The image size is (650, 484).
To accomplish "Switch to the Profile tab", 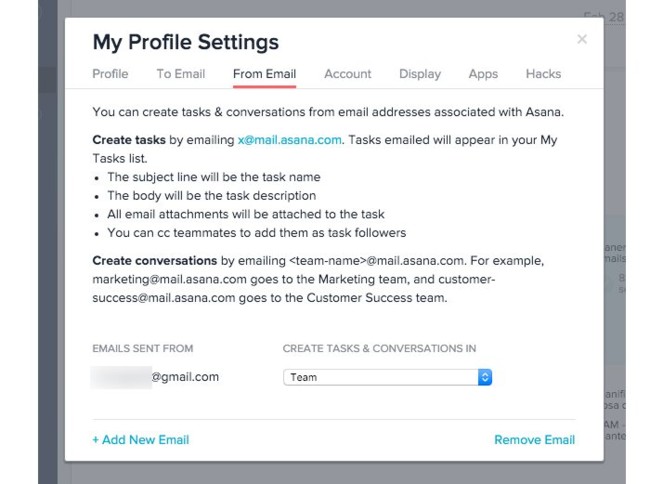I will point(110,74).
